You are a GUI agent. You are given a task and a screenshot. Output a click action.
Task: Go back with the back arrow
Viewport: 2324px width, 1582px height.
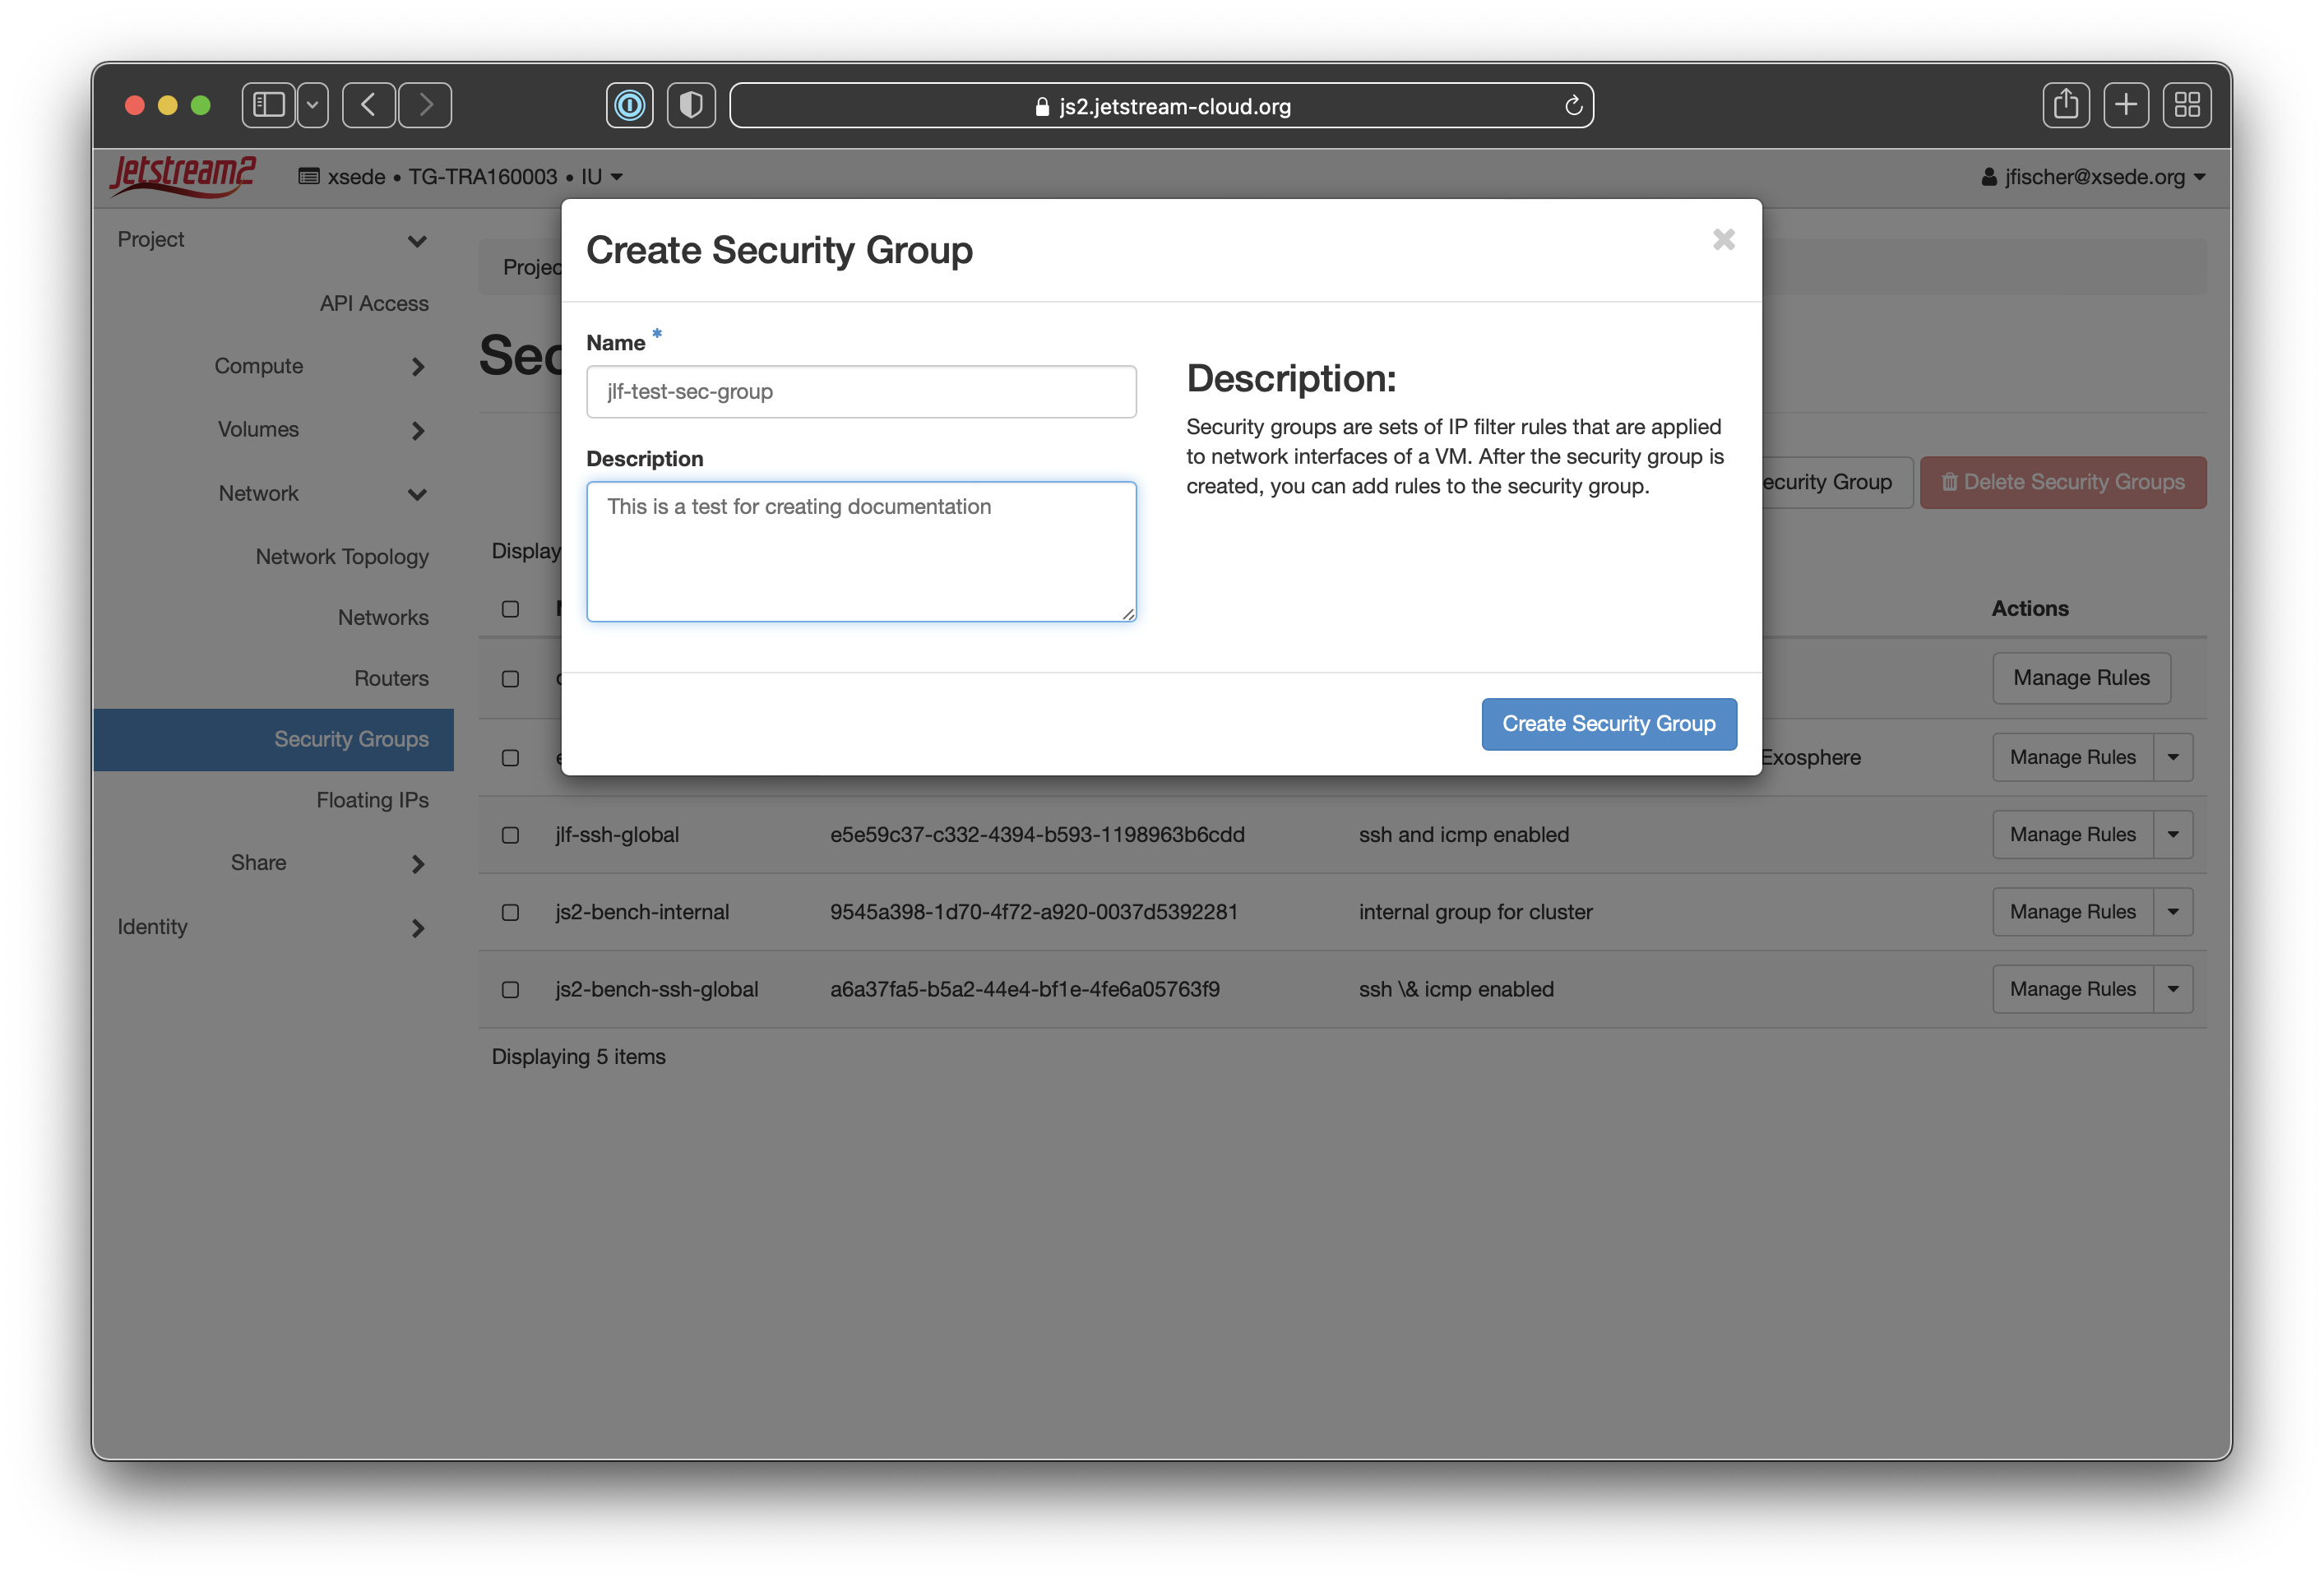click(x=369, y=105)
